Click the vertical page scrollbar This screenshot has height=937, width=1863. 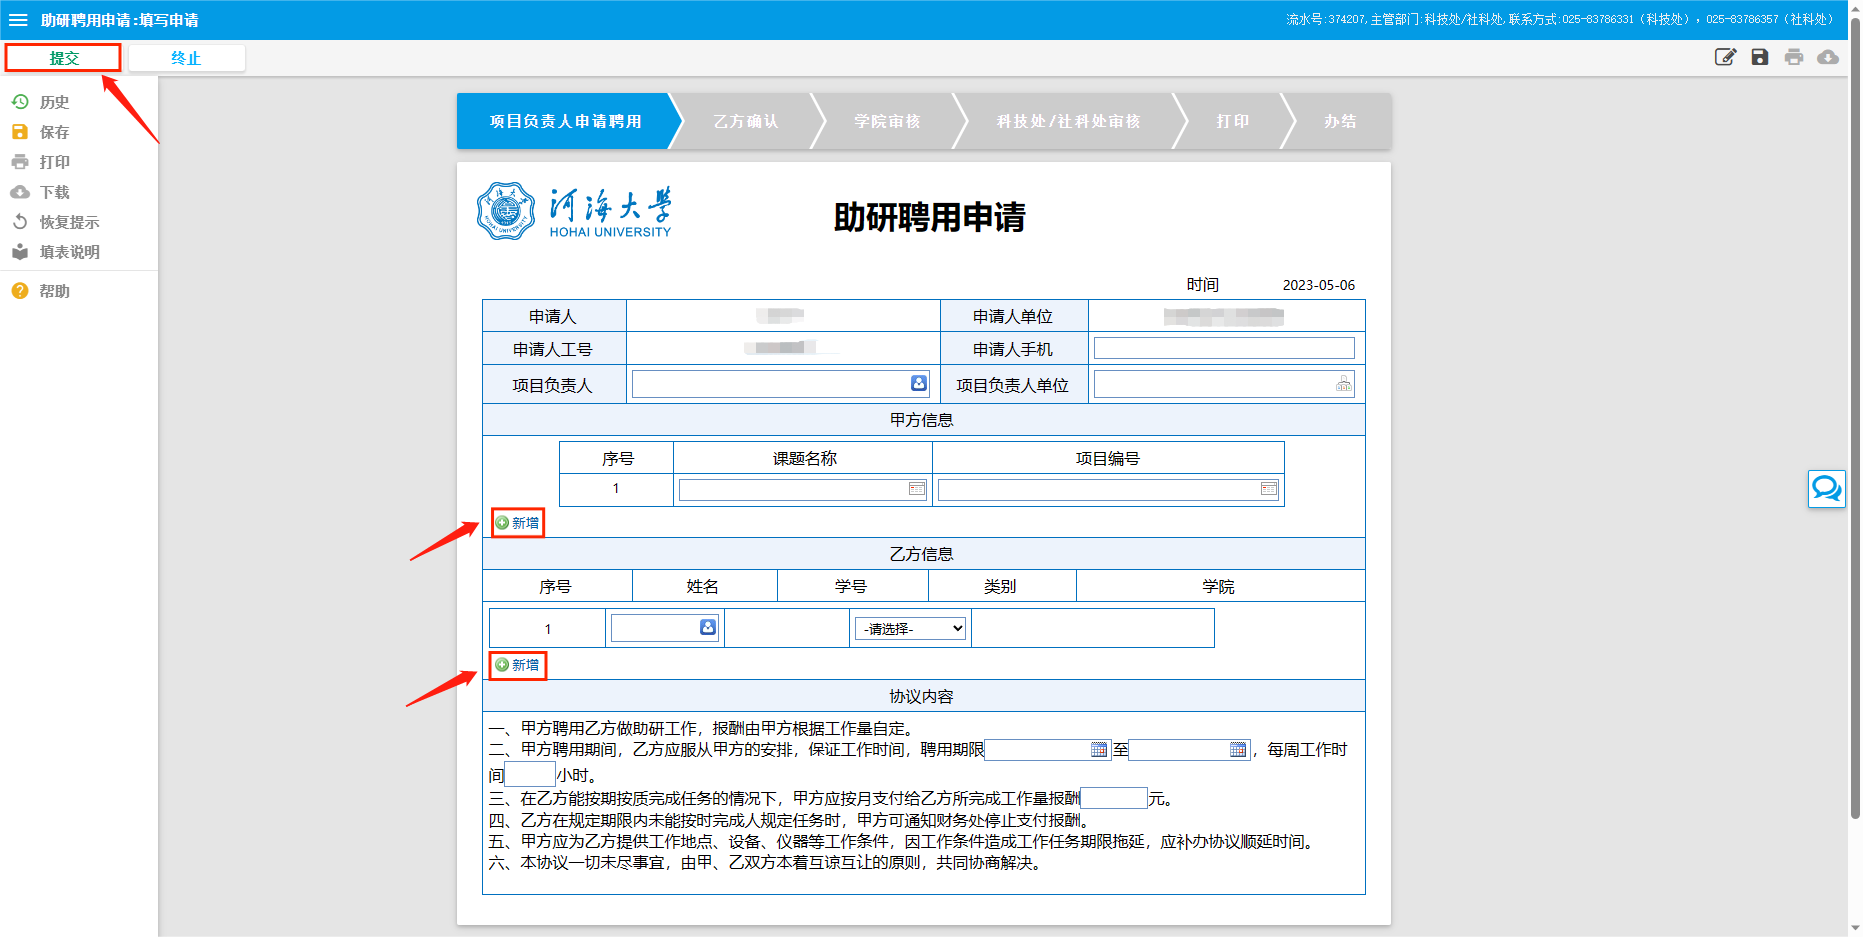tap(1855, 420)
